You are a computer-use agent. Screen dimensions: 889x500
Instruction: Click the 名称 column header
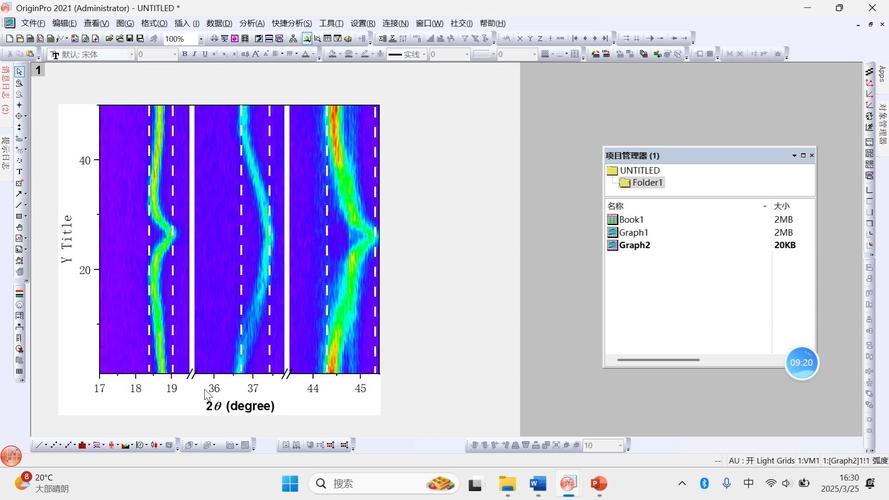[x=616, y=206]
